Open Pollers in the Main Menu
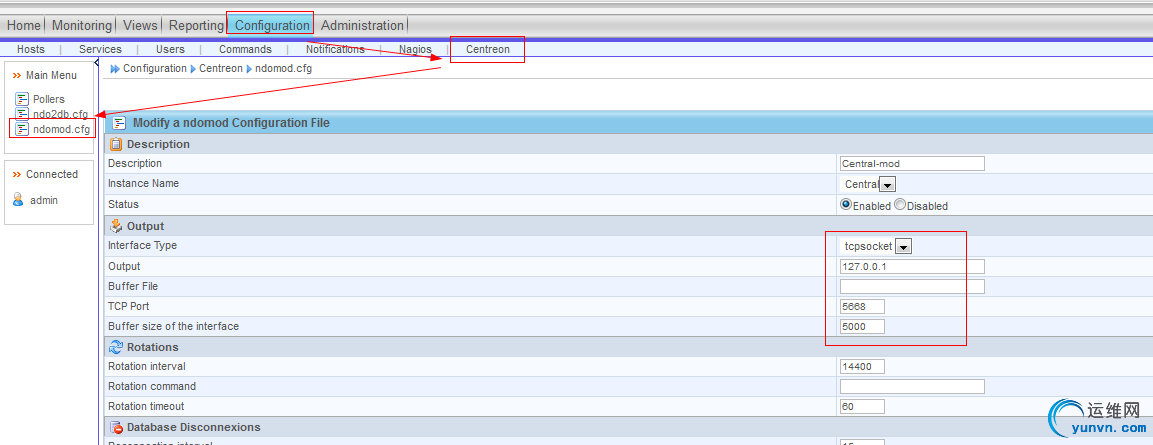Image resolution: width=1153 pixels, height=445 pixels. tap(49, 99)
